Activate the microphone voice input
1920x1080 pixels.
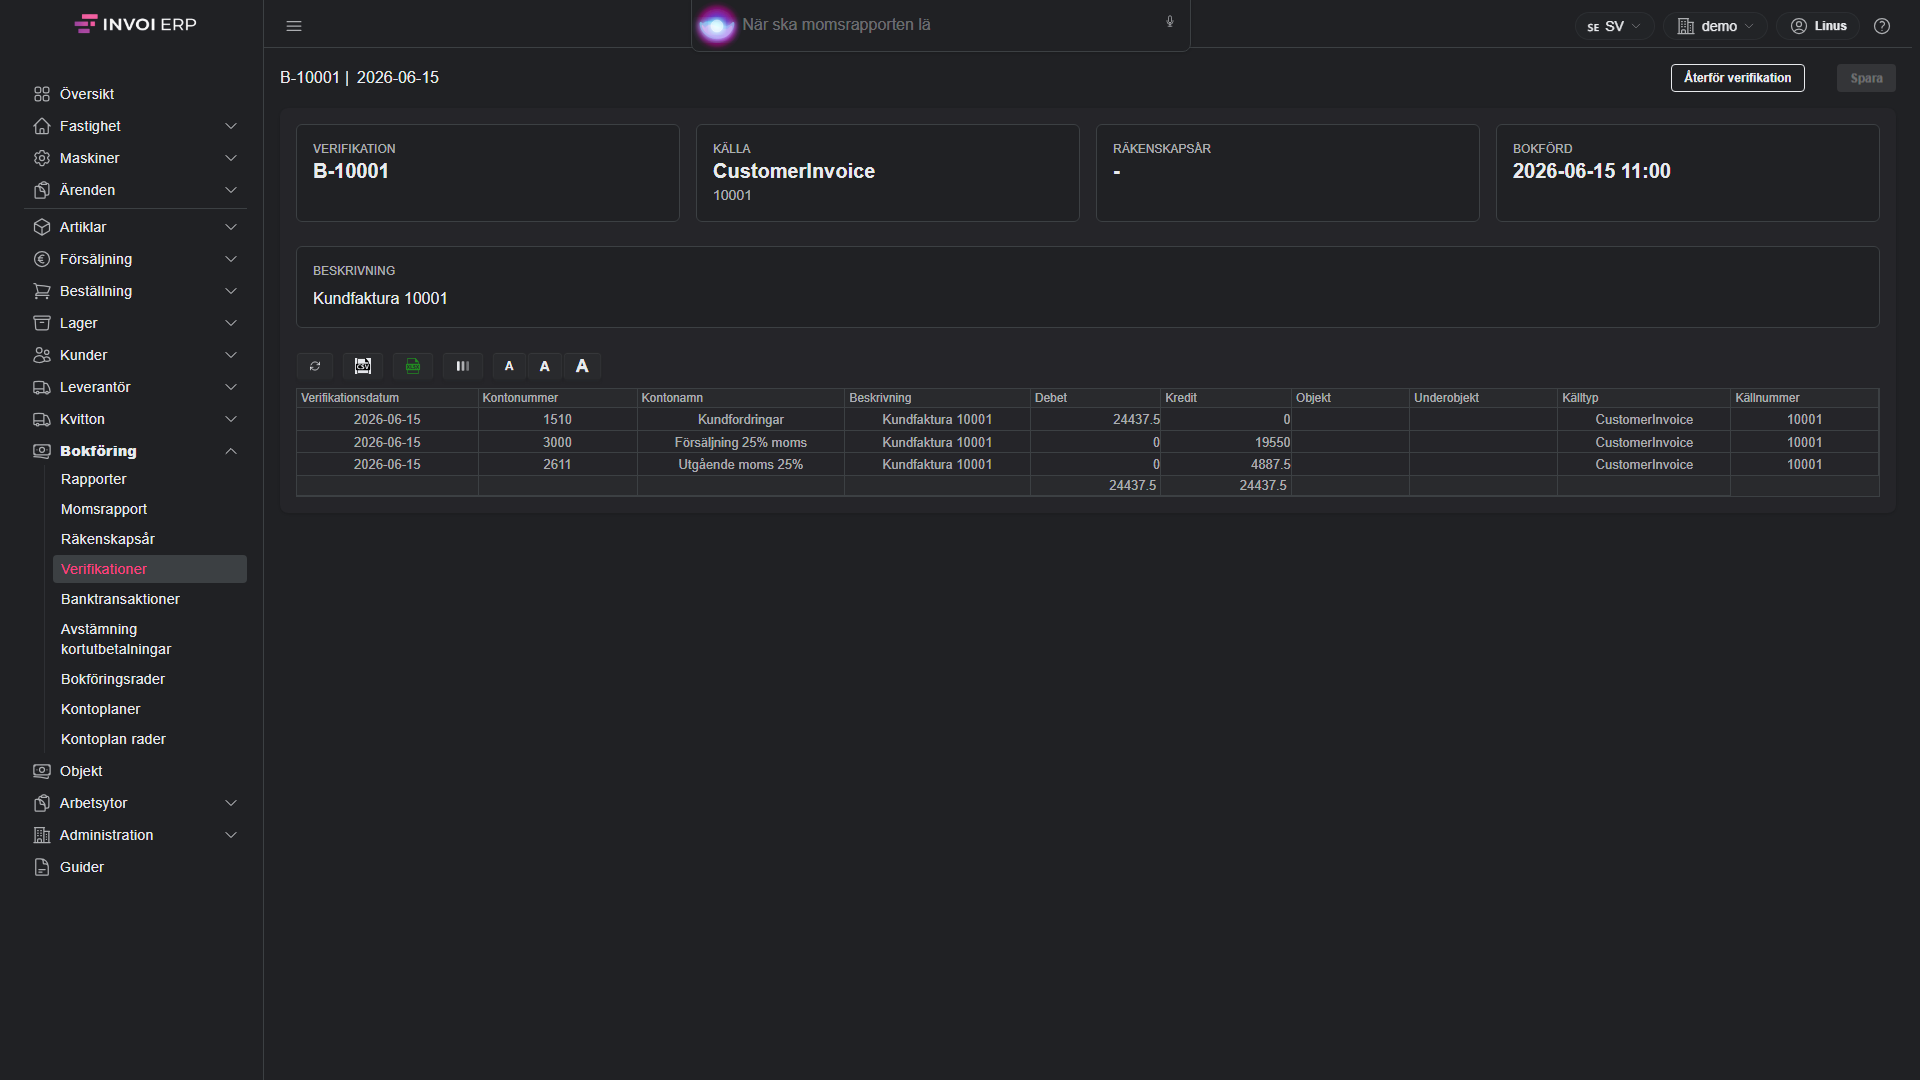click(x=1170, y=22)
